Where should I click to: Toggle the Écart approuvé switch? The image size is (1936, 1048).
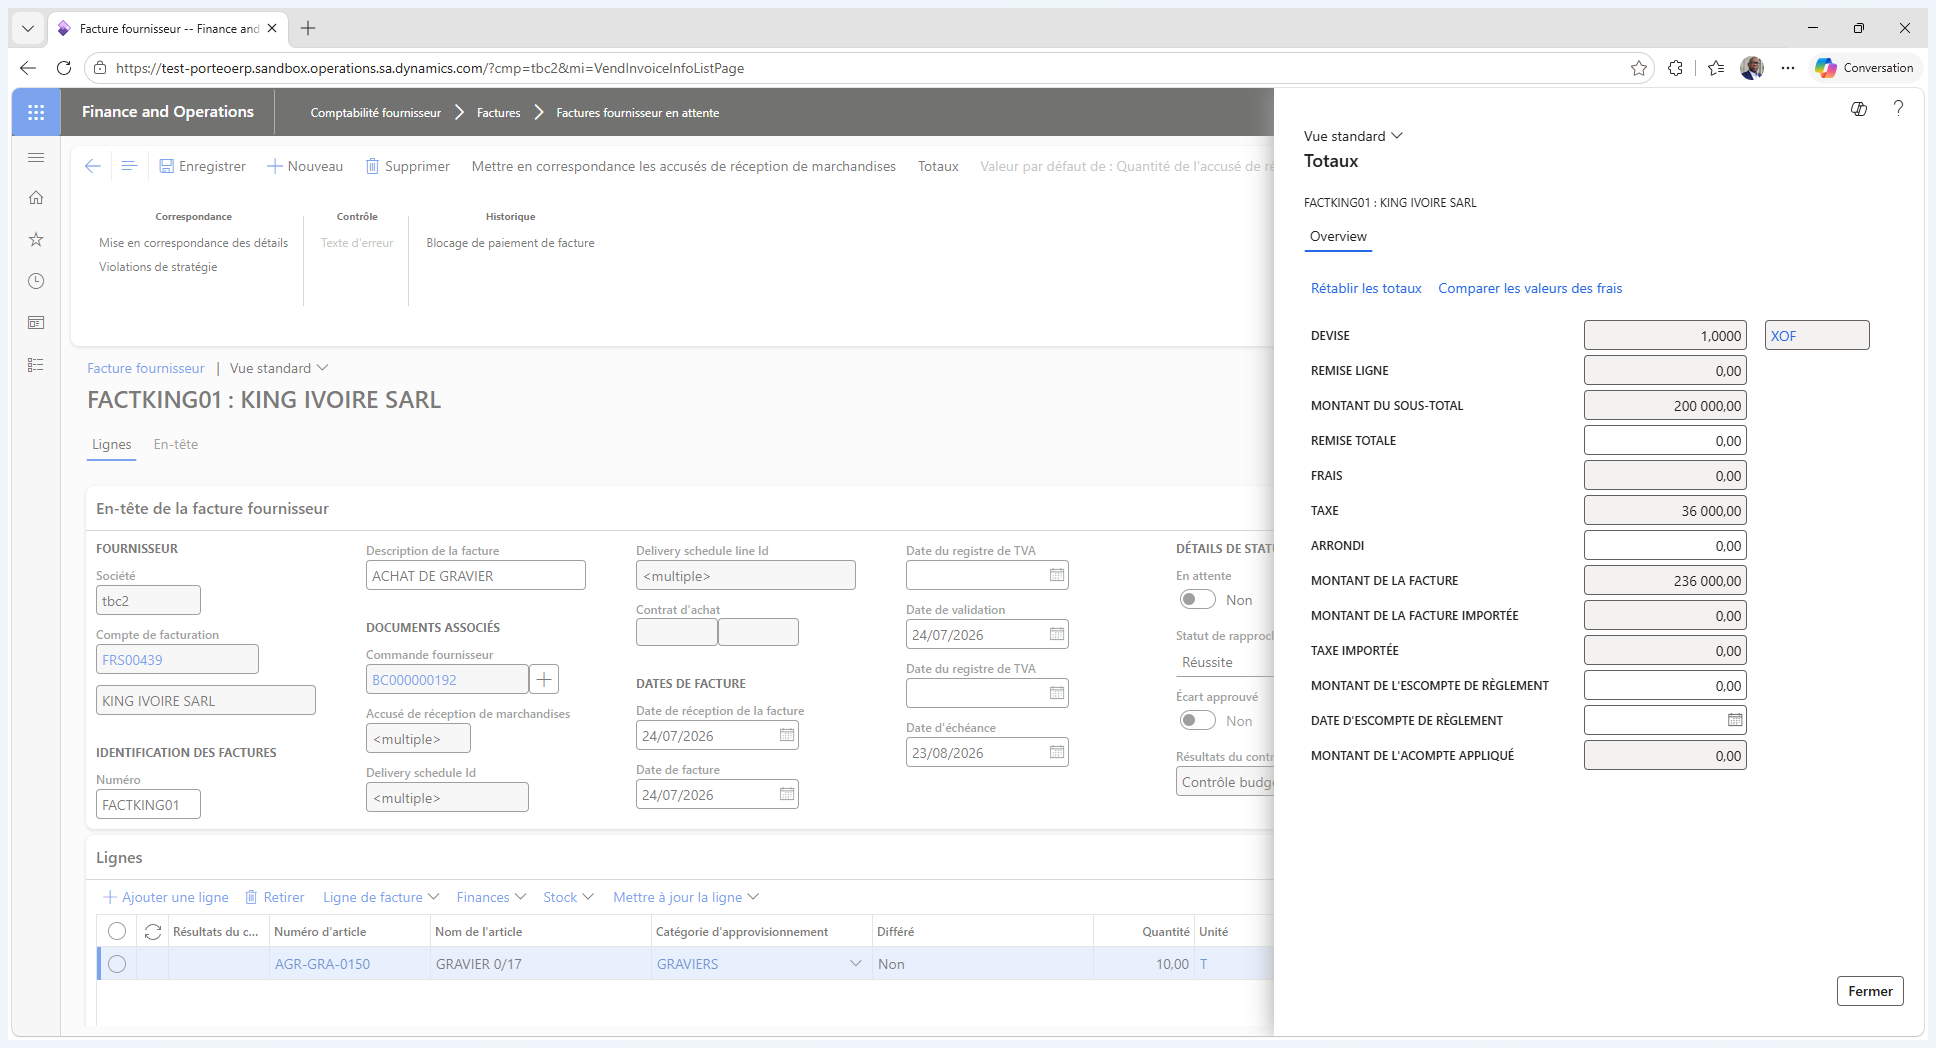point(1197,721)
